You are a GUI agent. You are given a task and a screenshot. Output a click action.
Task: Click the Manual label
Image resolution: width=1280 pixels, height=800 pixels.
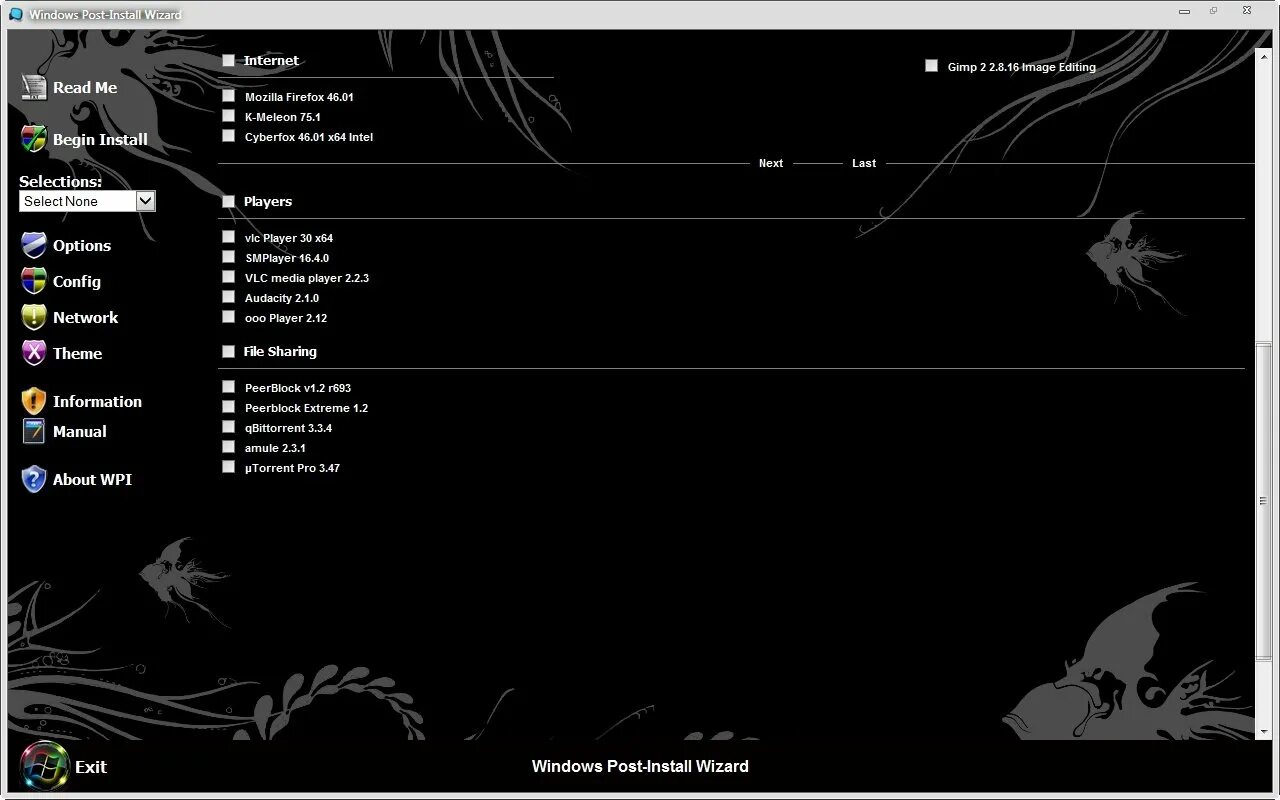80,432
